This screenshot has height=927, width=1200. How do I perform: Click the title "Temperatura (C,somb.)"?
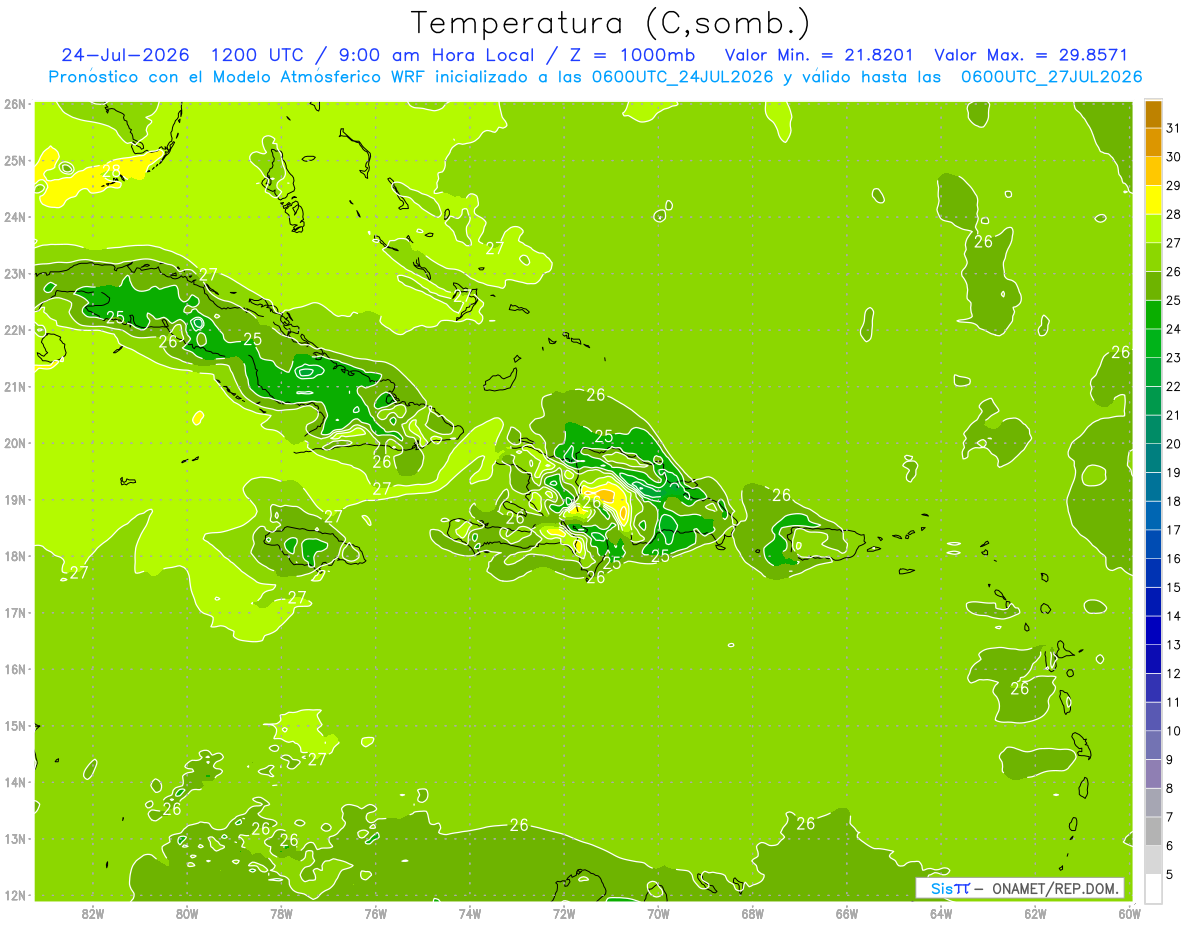[x=611, y=23]
